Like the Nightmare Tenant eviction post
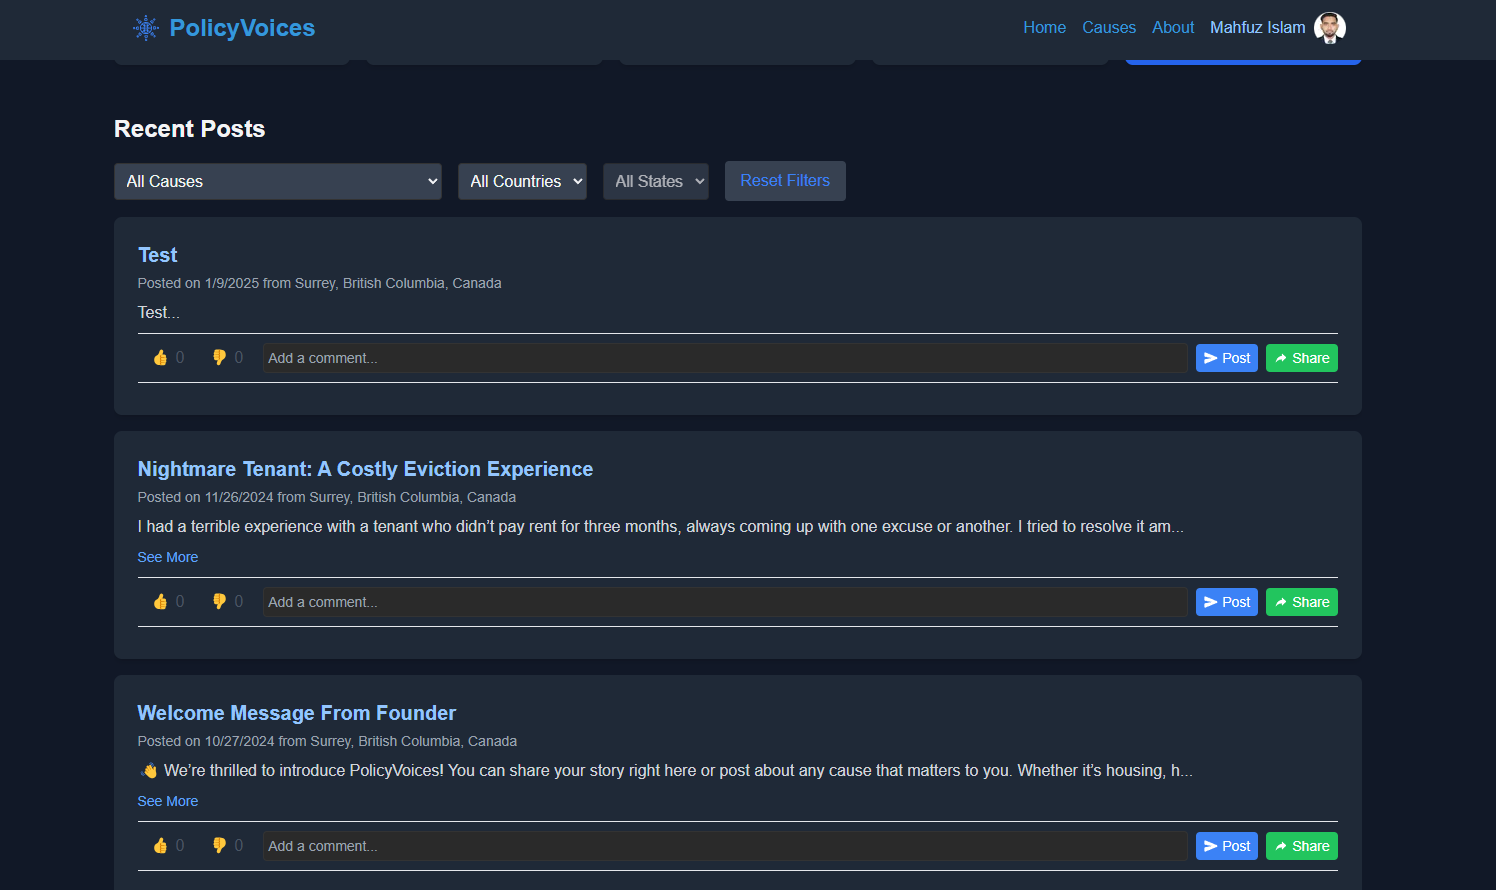 pos(161,601)
